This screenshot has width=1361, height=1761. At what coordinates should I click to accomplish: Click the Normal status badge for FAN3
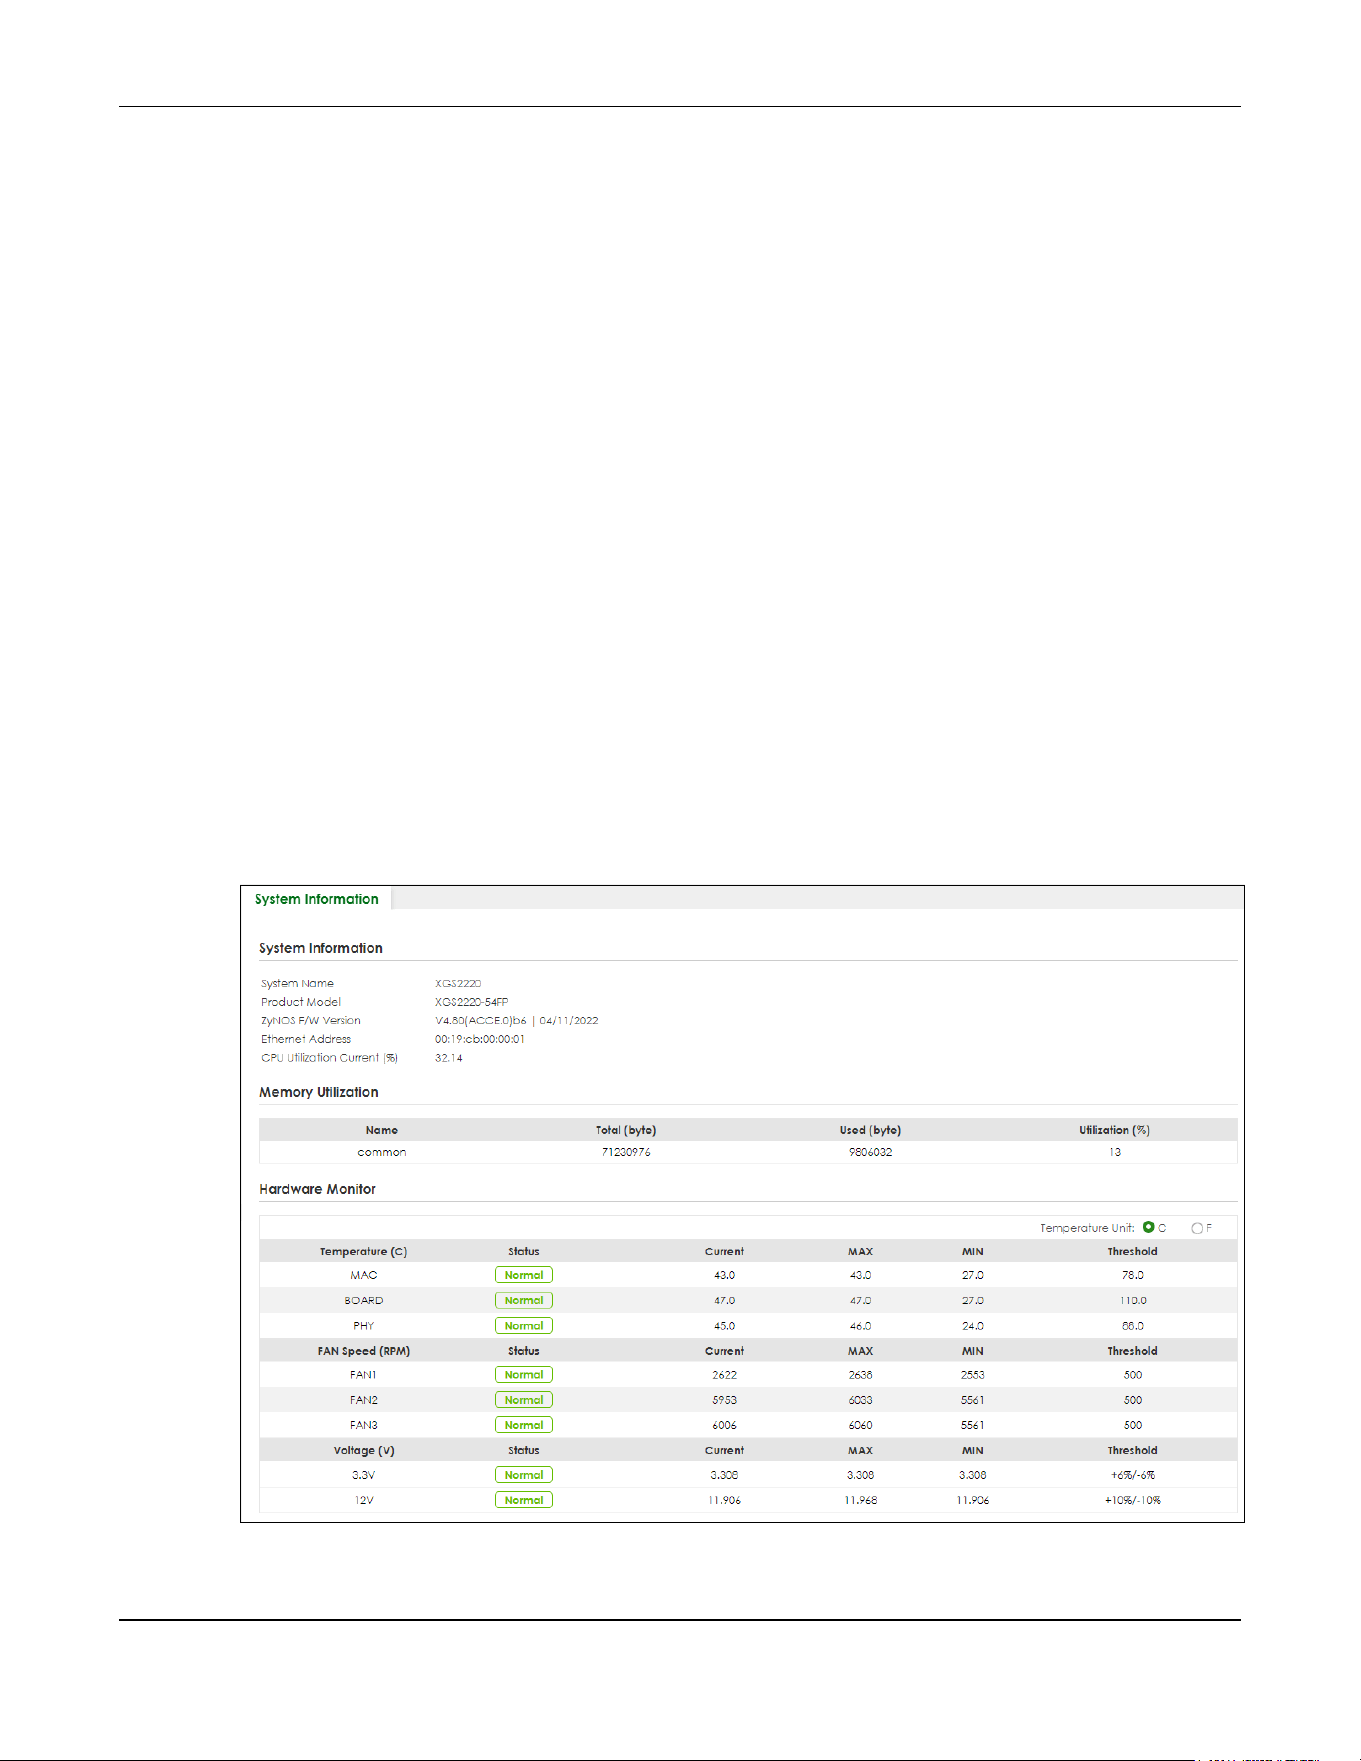pyautogui.click(x=524, y=1425)
